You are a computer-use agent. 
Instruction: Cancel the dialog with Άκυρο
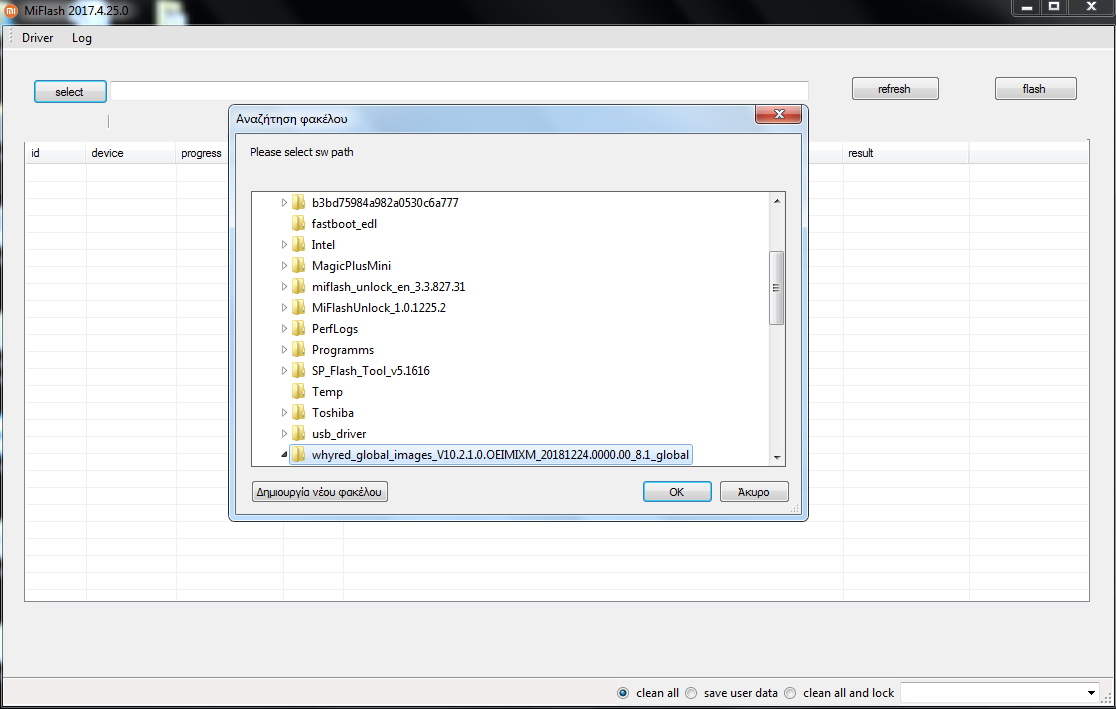[x=754, y=492]
